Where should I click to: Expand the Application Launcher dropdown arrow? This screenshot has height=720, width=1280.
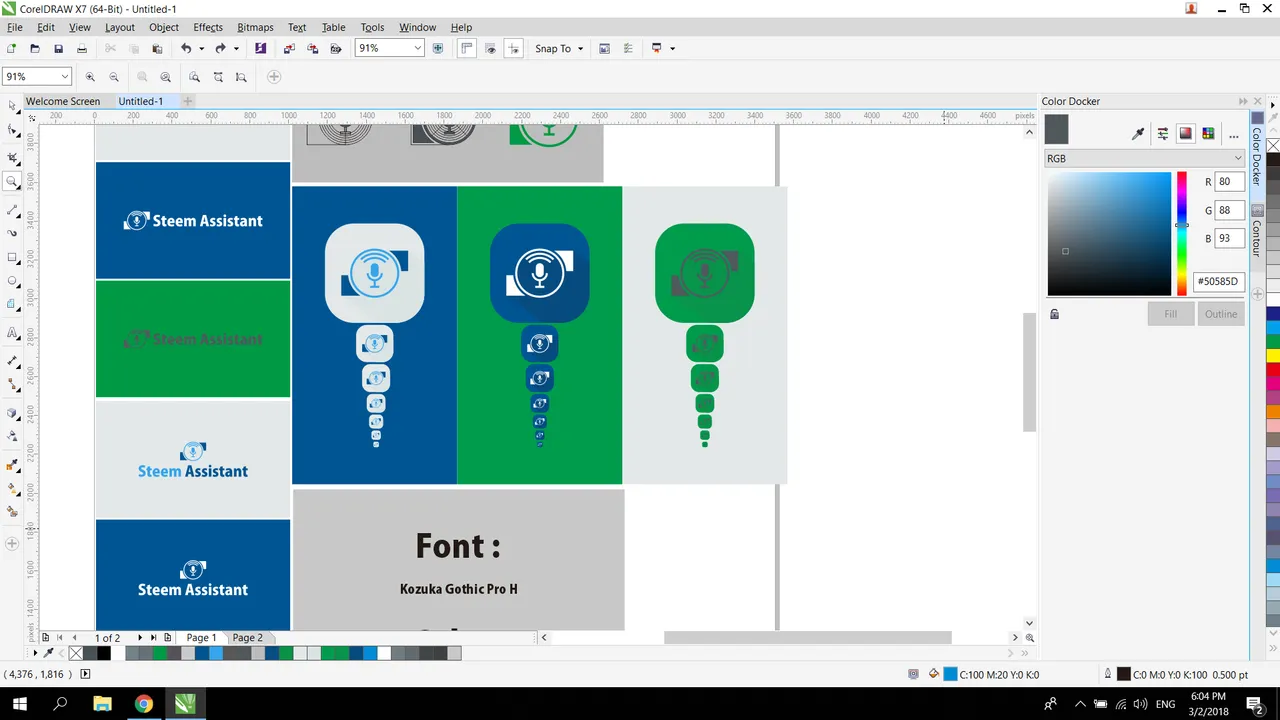[x=672, y=48]
